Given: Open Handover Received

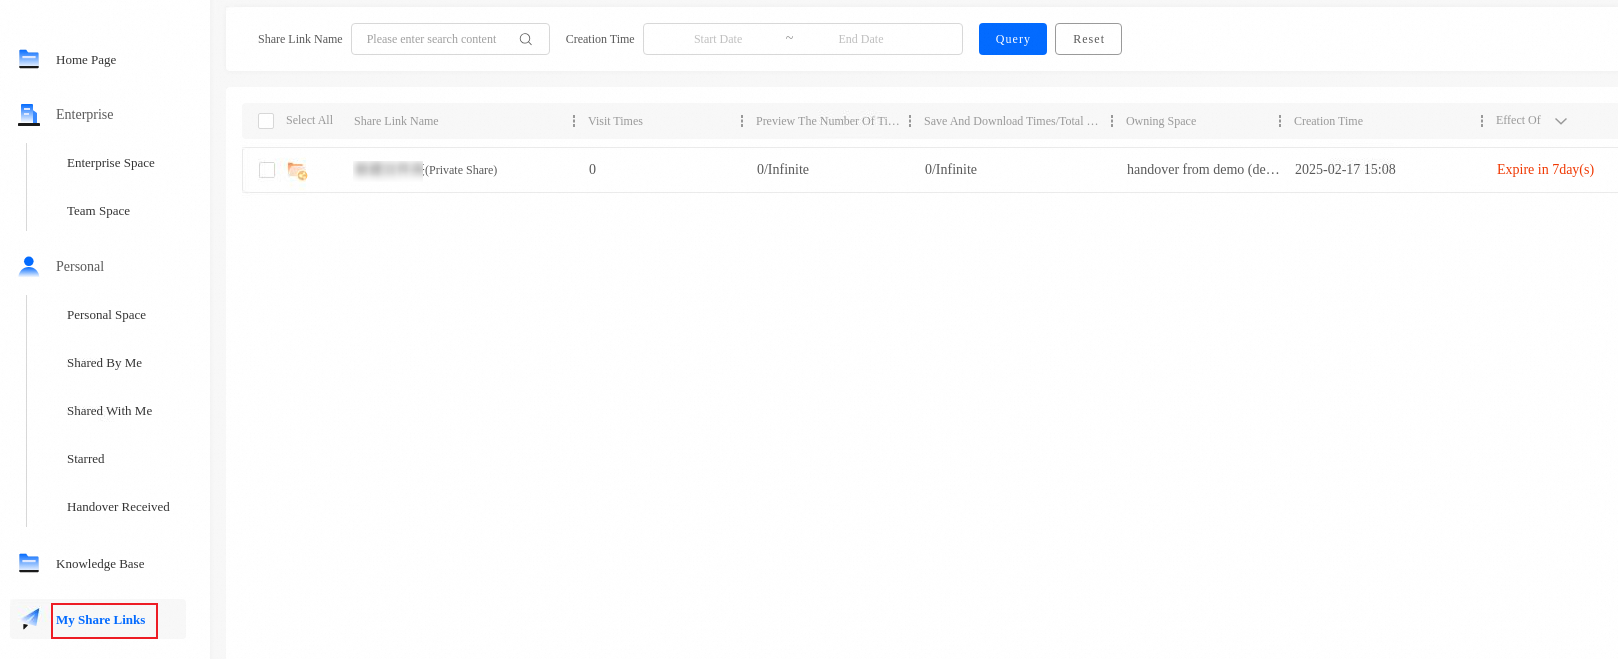Looking at the screenshot, I should point(118,507).
